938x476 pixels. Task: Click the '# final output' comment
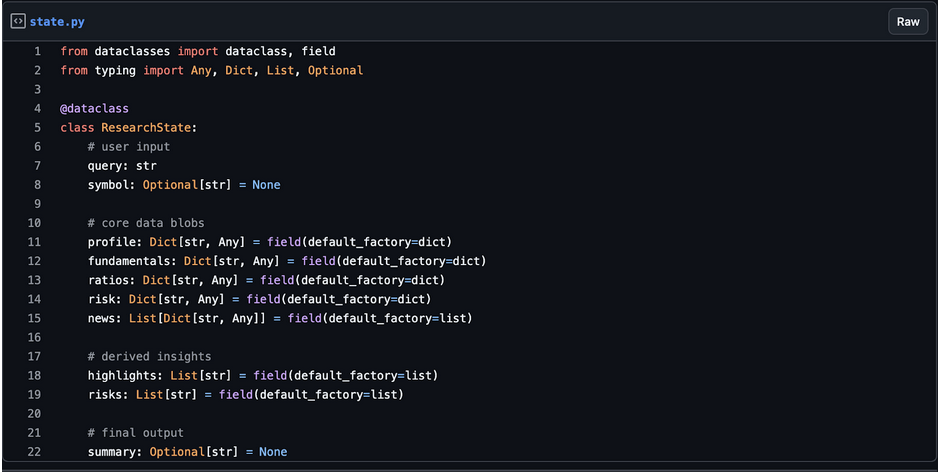tap(135, 433)
